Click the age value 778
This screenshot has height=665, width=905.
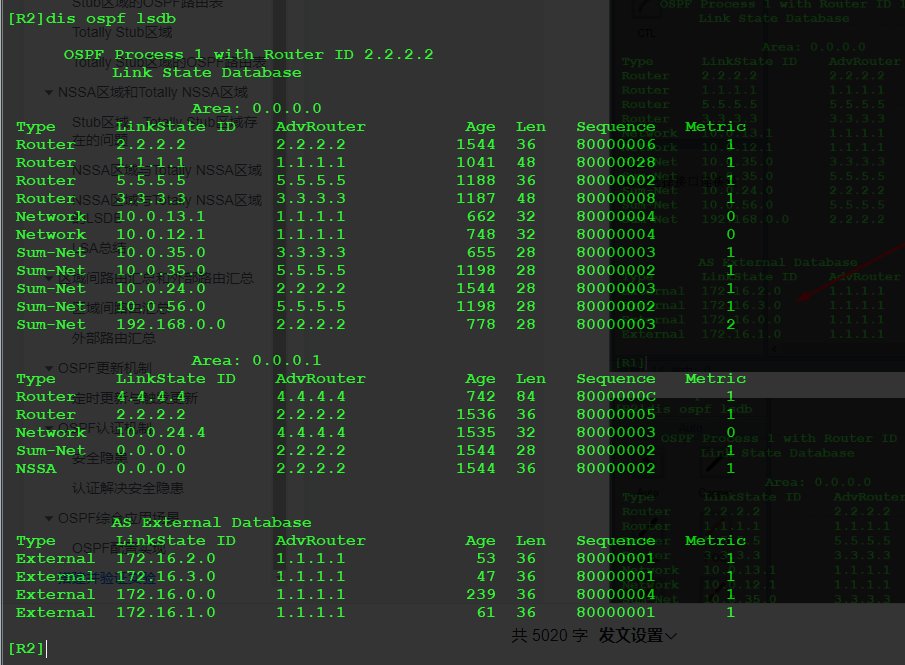tap(481, 324)
